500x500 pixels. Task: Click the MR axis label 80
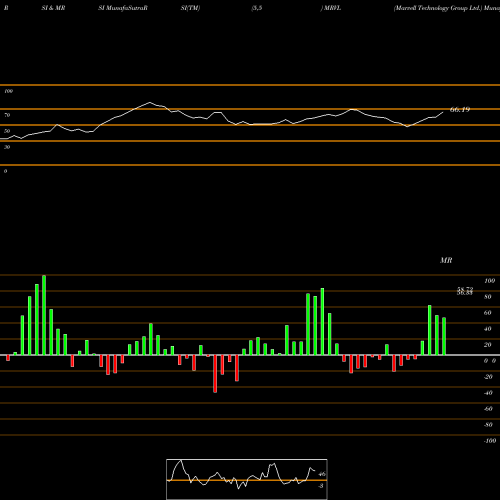coord(488,297)
